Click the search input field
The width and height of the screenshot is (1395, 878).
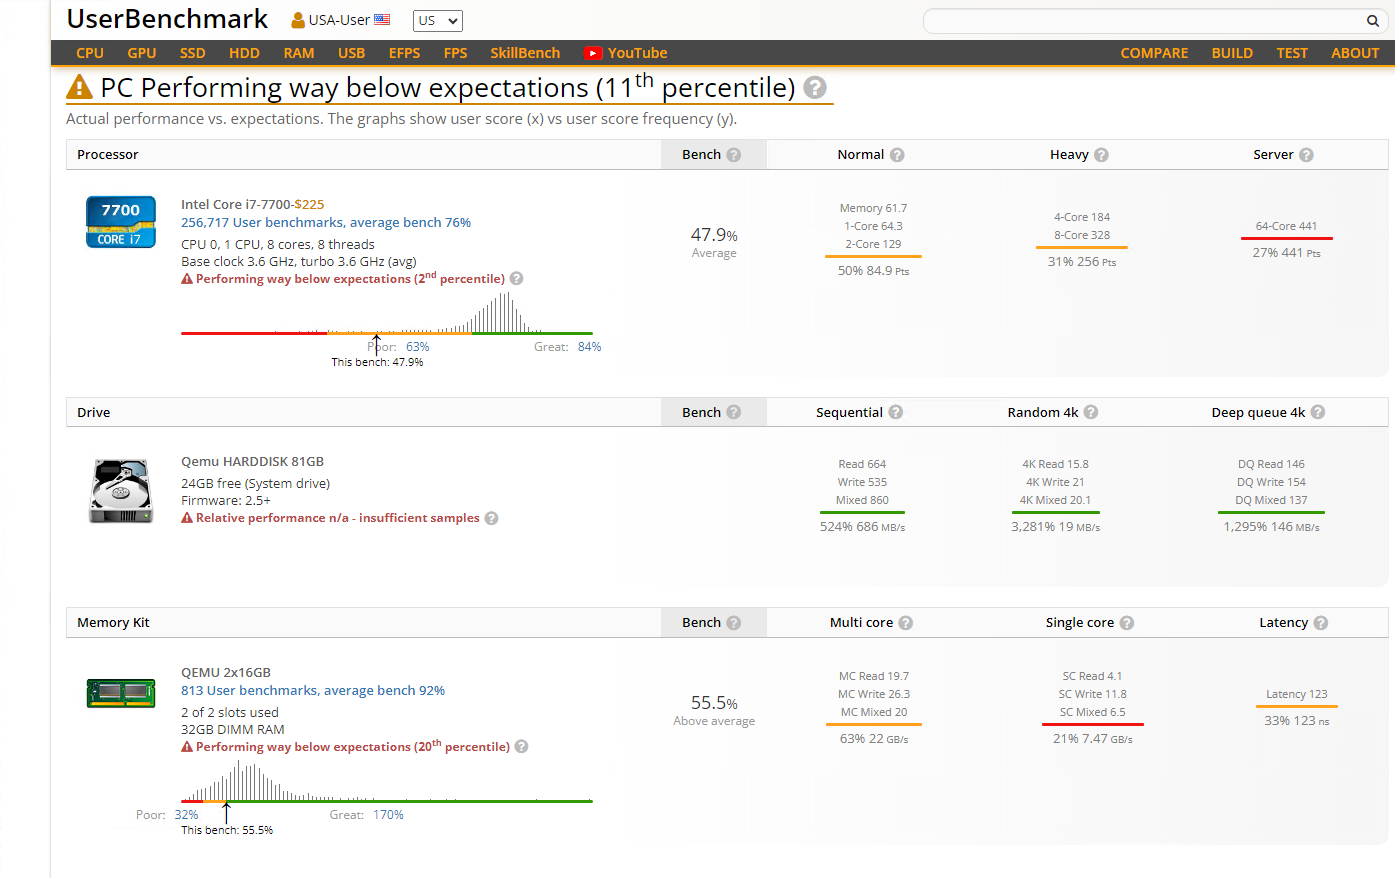pos(1140,21)
